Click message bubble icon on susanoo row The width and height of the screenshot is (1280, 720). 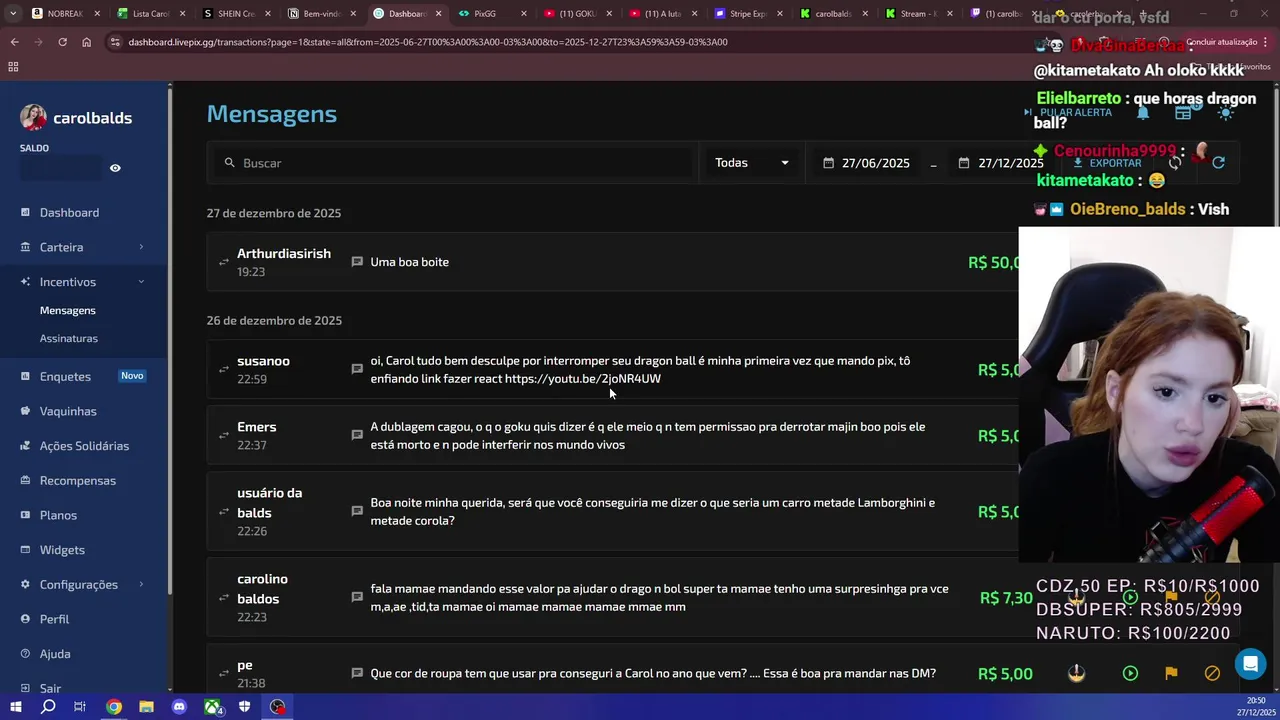pyautogui.click(x=357, y=369)
